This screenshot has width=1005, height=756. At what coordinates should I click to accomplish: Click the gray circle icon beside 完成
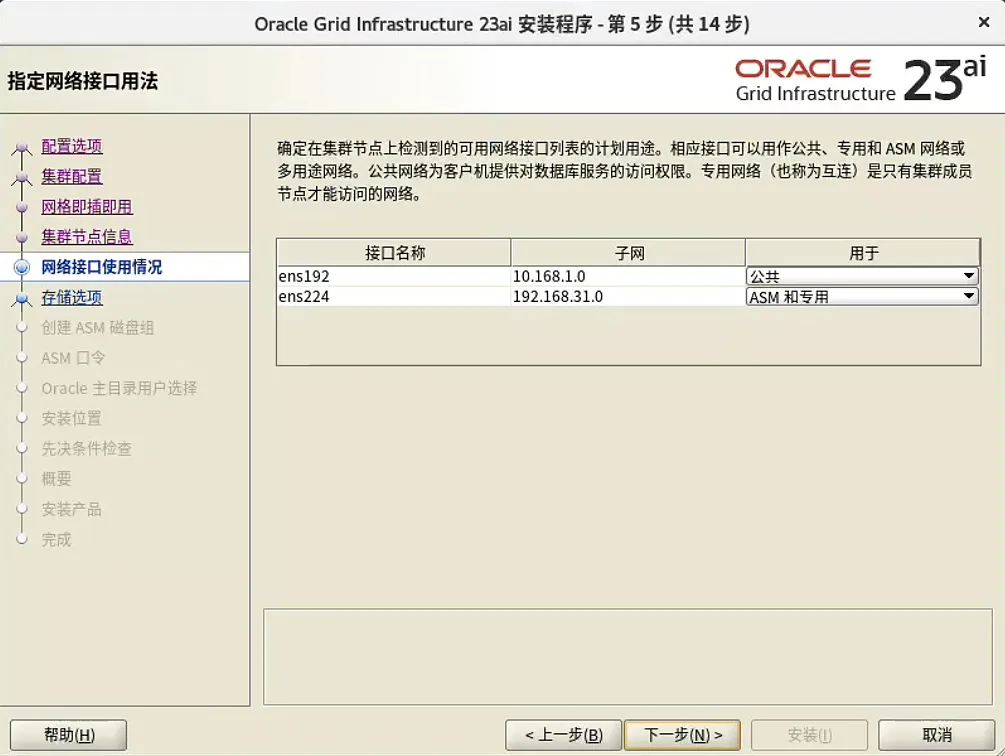click(23, 539)
